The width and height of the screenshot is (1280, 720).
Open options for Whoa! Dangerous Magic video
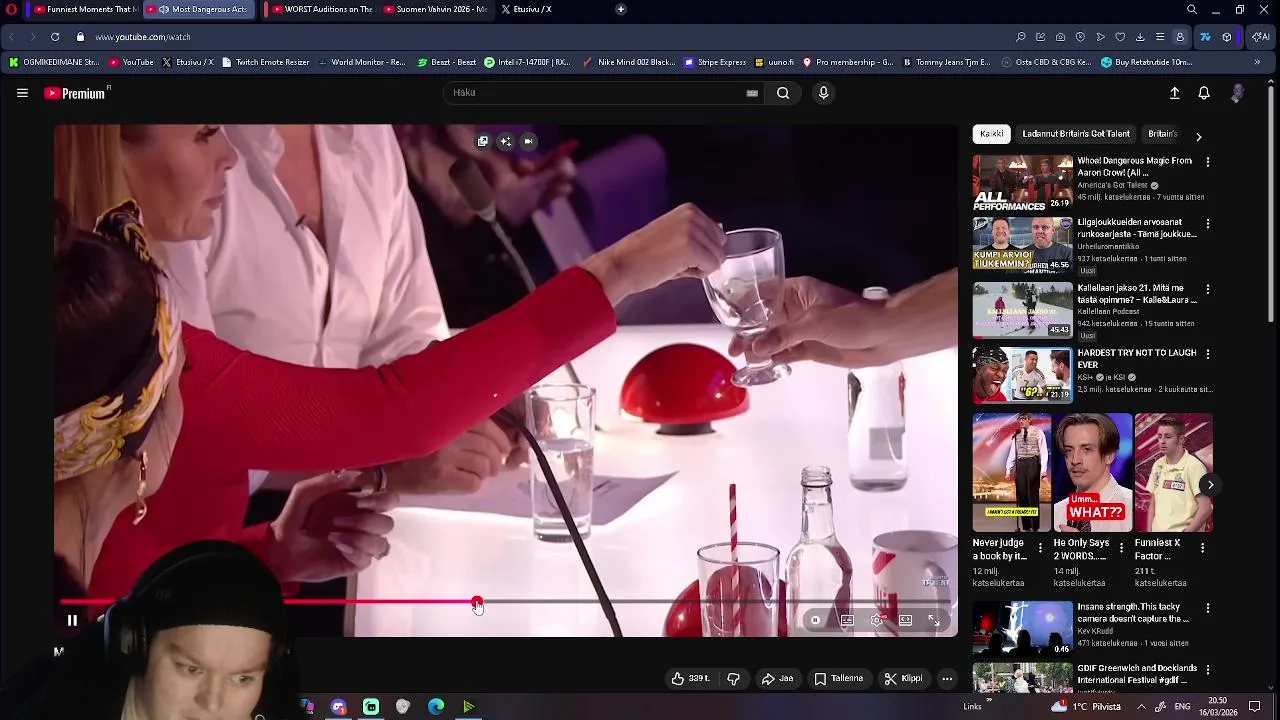pos(1207,162)
